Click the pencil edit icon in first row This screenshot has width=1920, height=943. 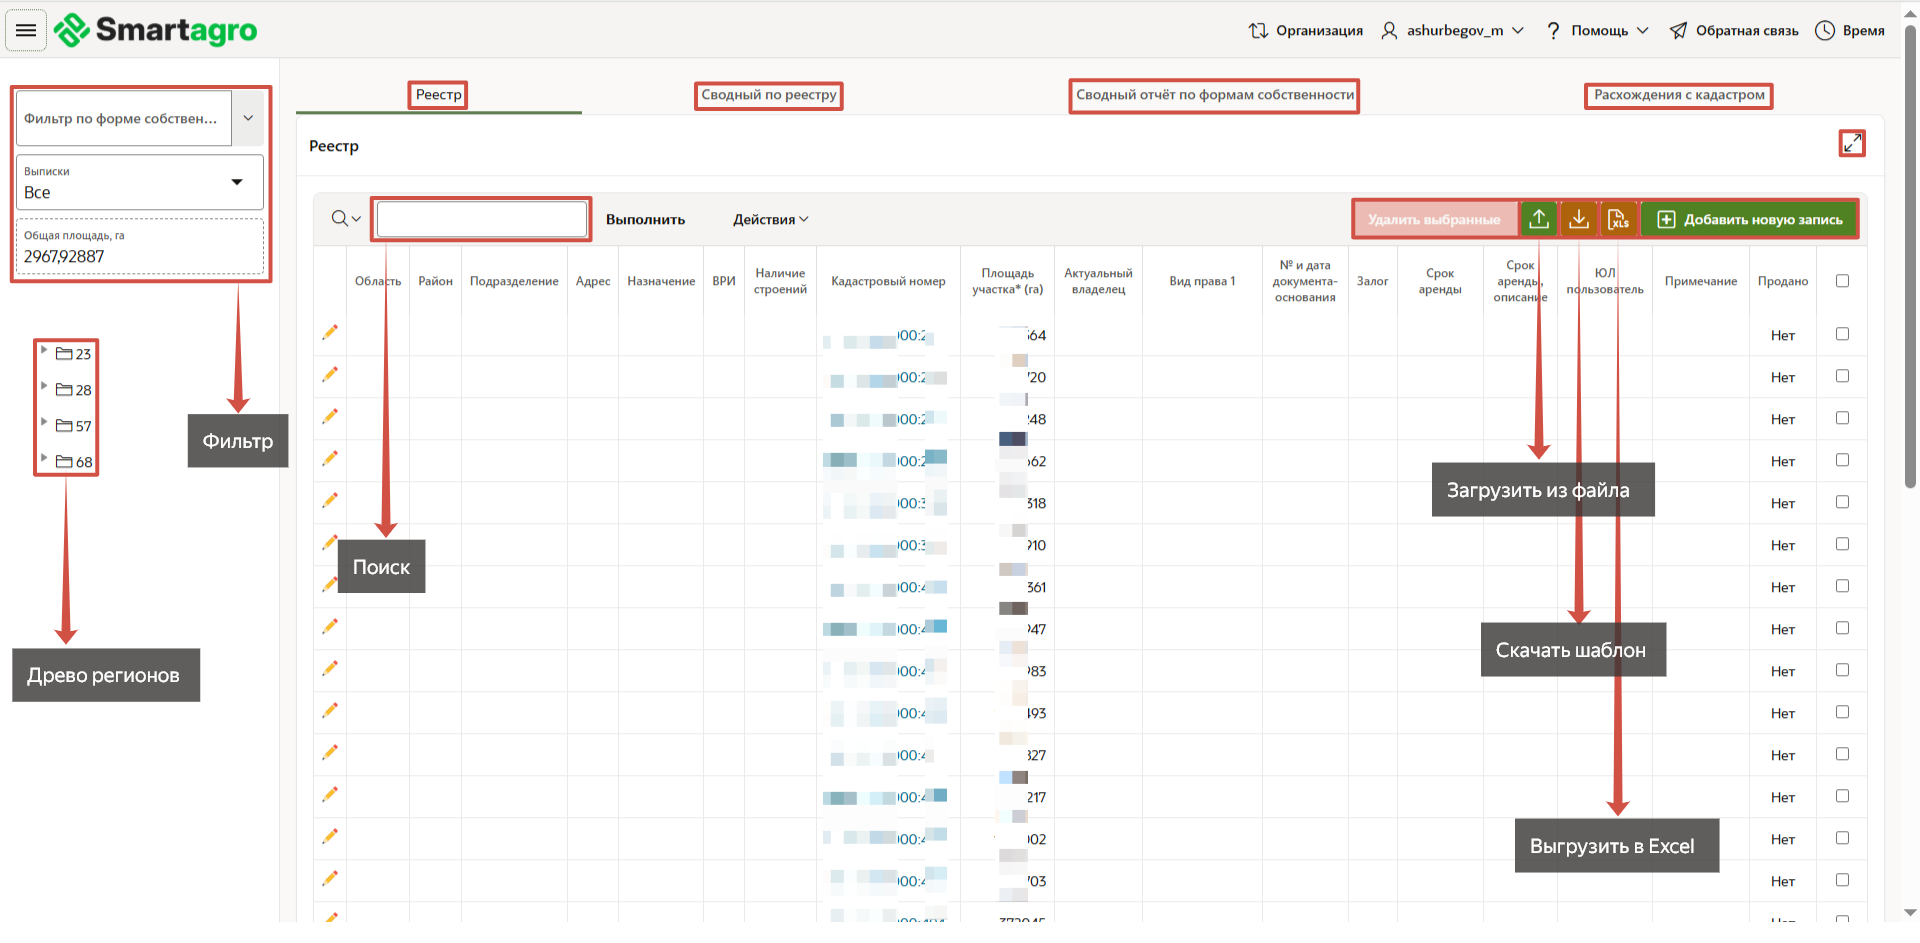[x=330, y=333]
